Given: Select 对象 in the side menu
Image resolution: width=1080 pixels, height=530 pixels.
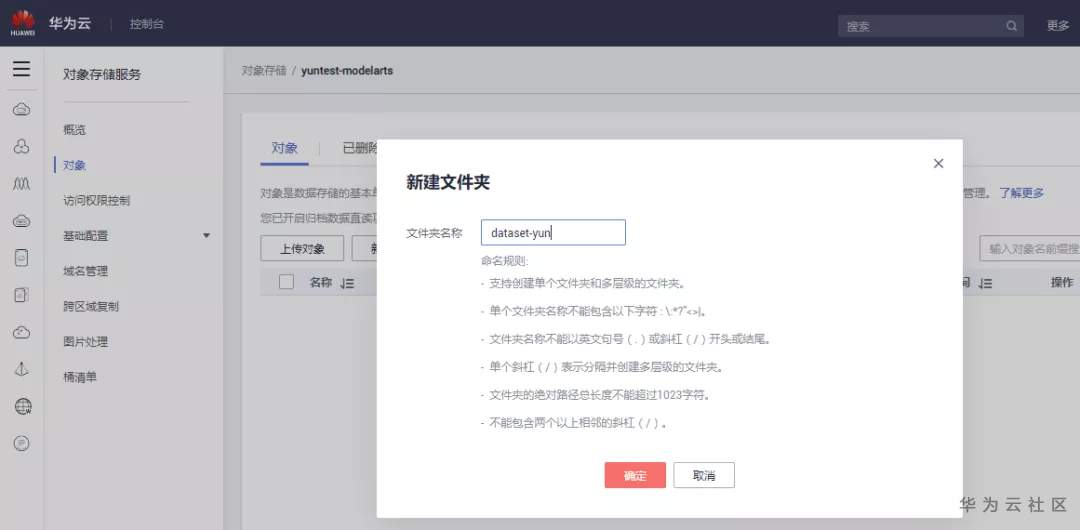Looking at the screenshot, I should [74, 165].
